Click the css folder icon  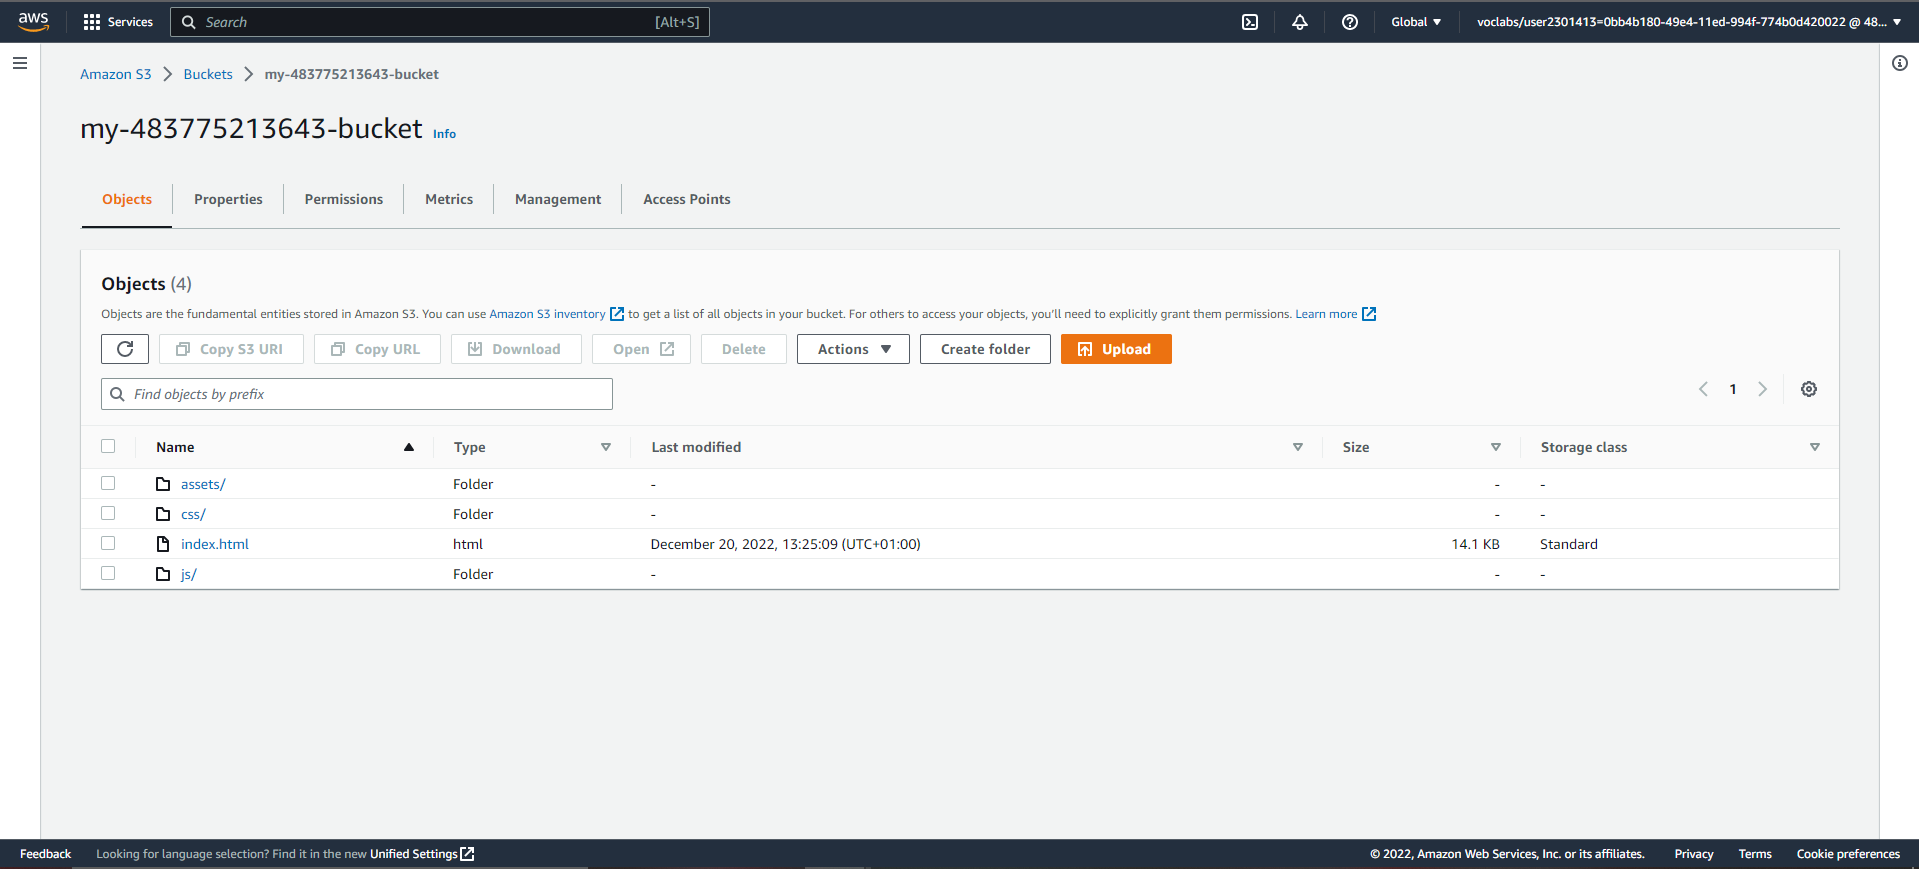163,514
